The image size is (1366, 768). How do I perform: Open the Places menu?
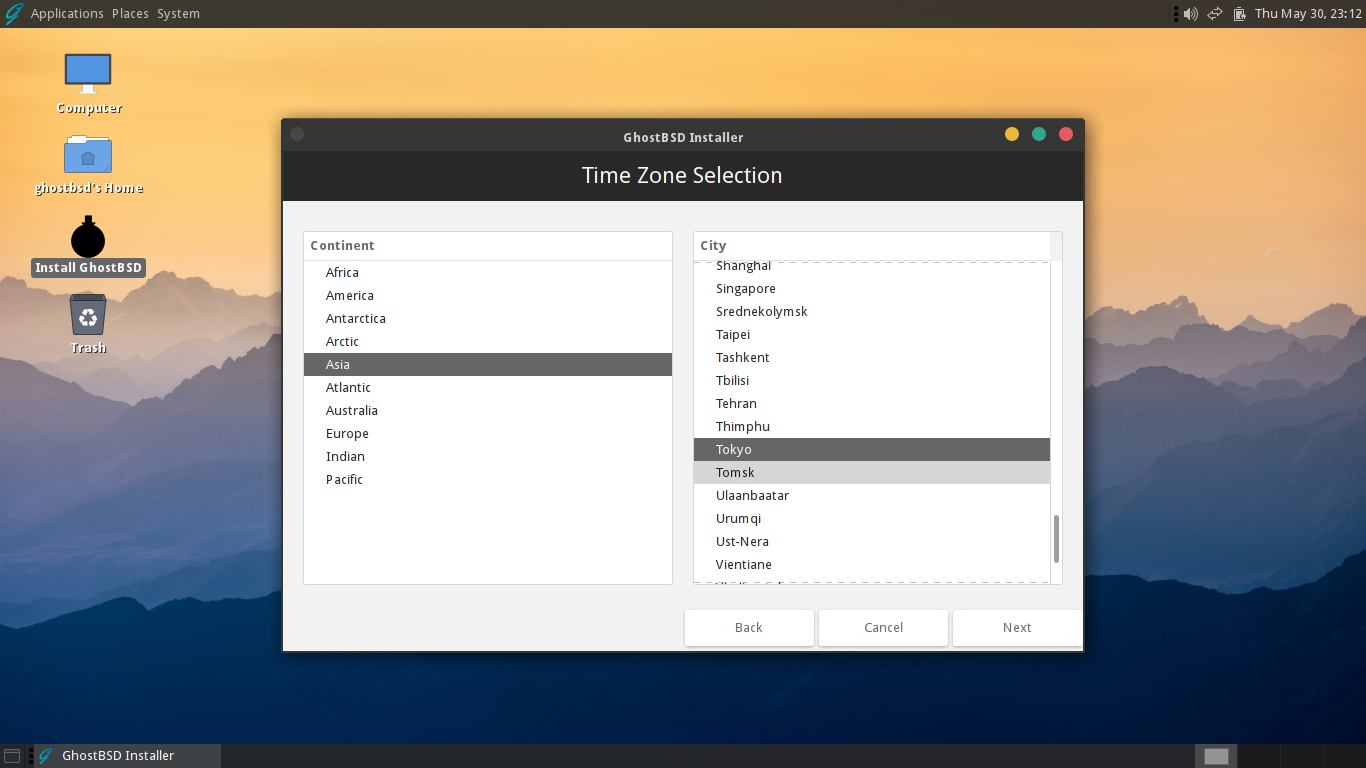(130, 14)
